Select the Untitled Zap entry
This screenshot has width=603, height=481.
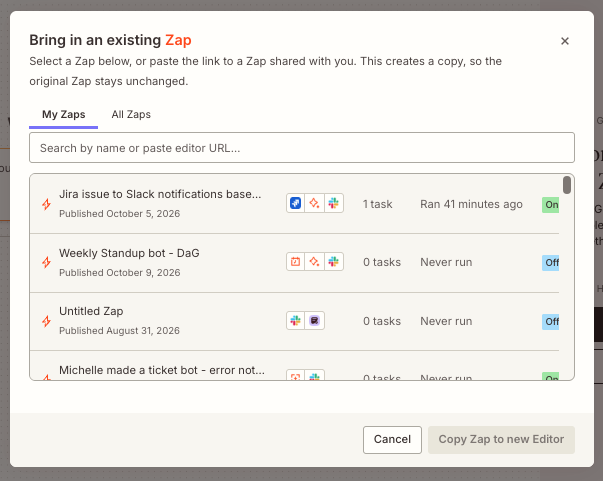(x=295, y=321)
